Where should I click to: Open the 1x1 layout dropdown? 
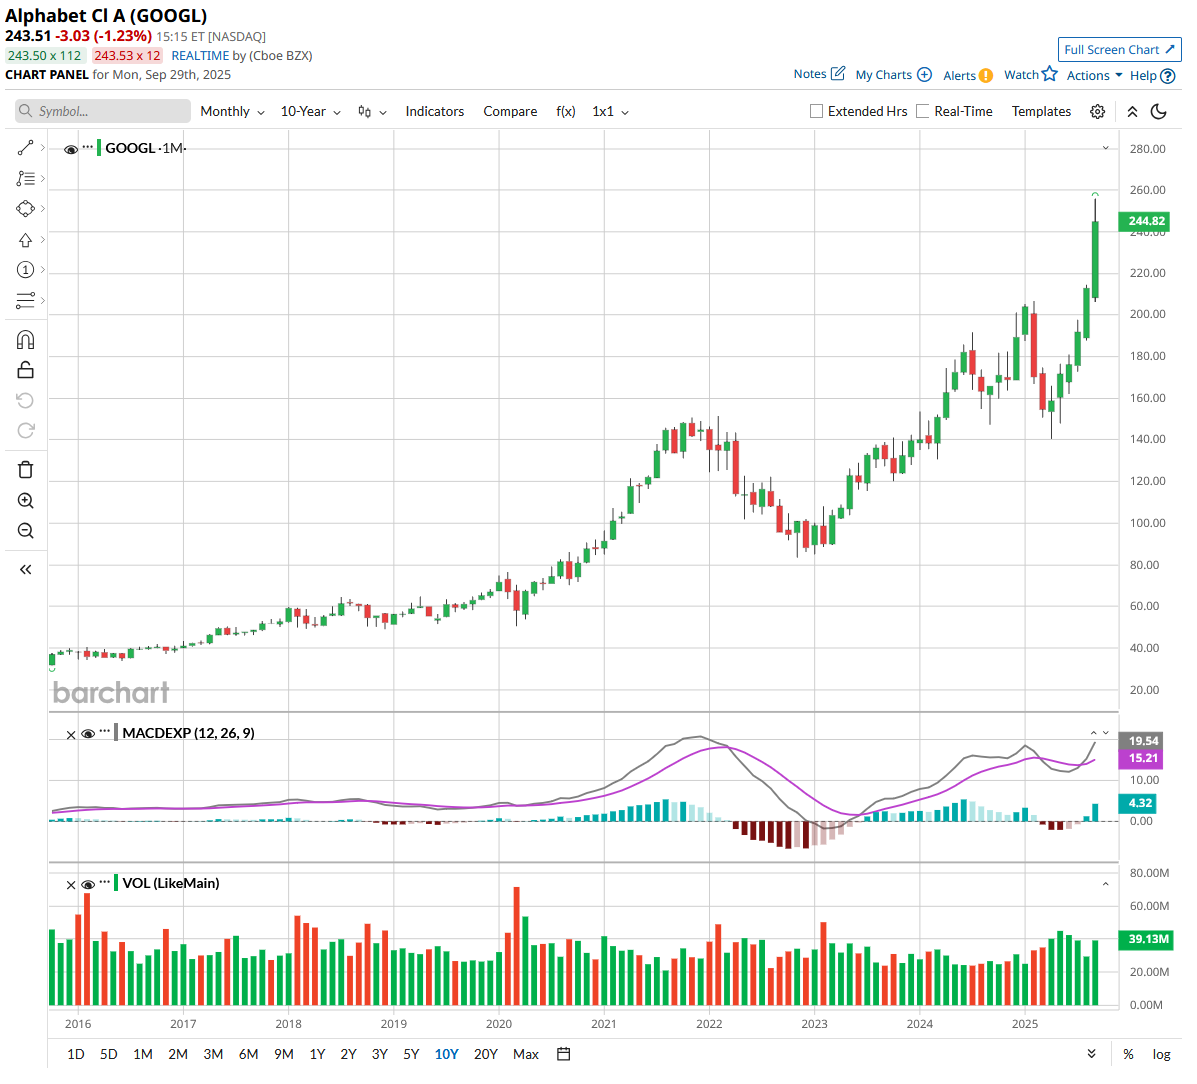click(x=610, y=111)
